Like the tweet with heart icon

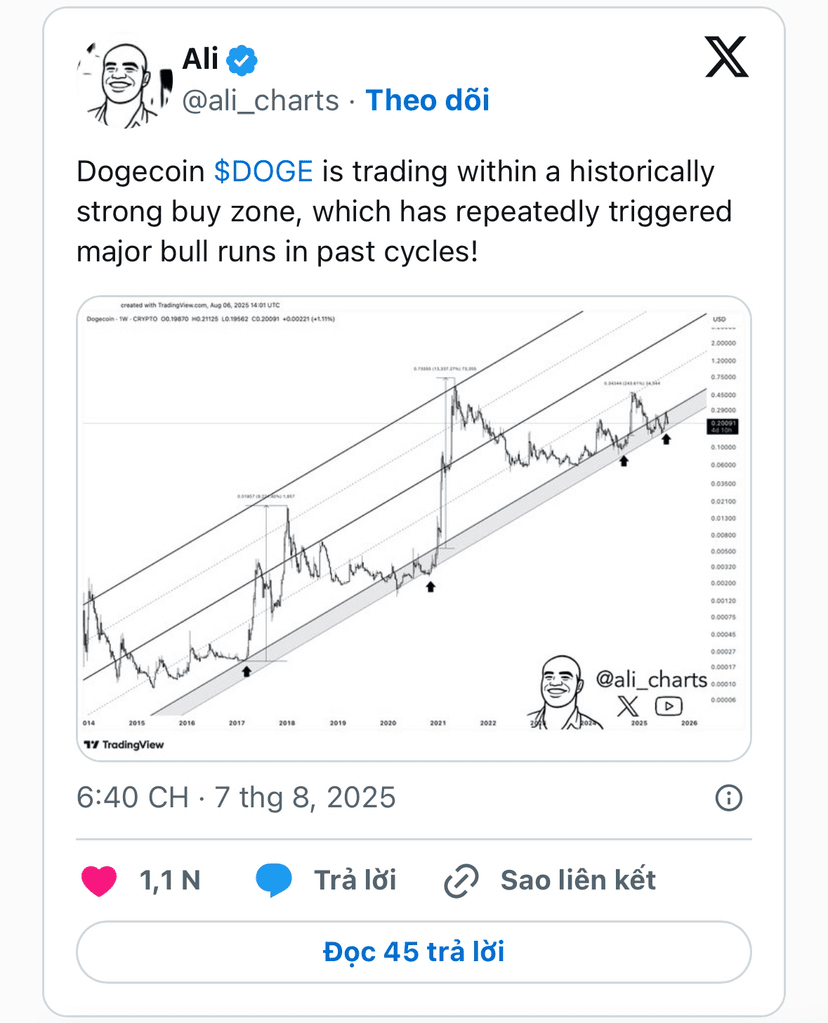[99, 881]
